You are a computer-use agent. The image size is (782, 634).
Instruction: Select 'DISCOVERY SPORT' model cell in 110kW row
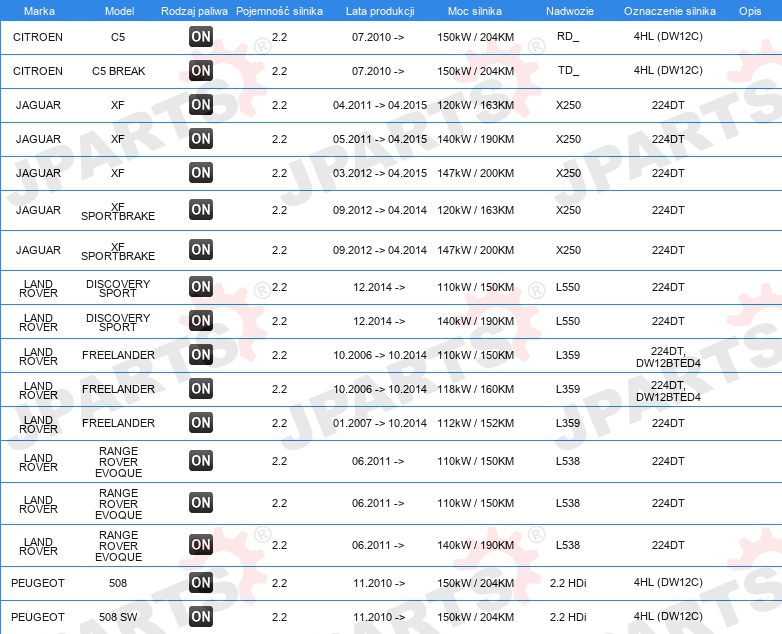click(118, 288)
